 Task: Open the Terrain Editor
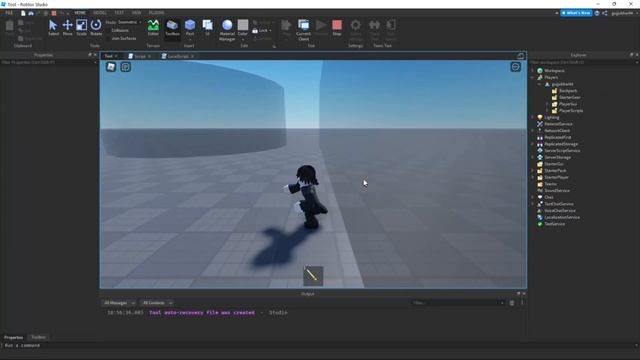point(153,28)
